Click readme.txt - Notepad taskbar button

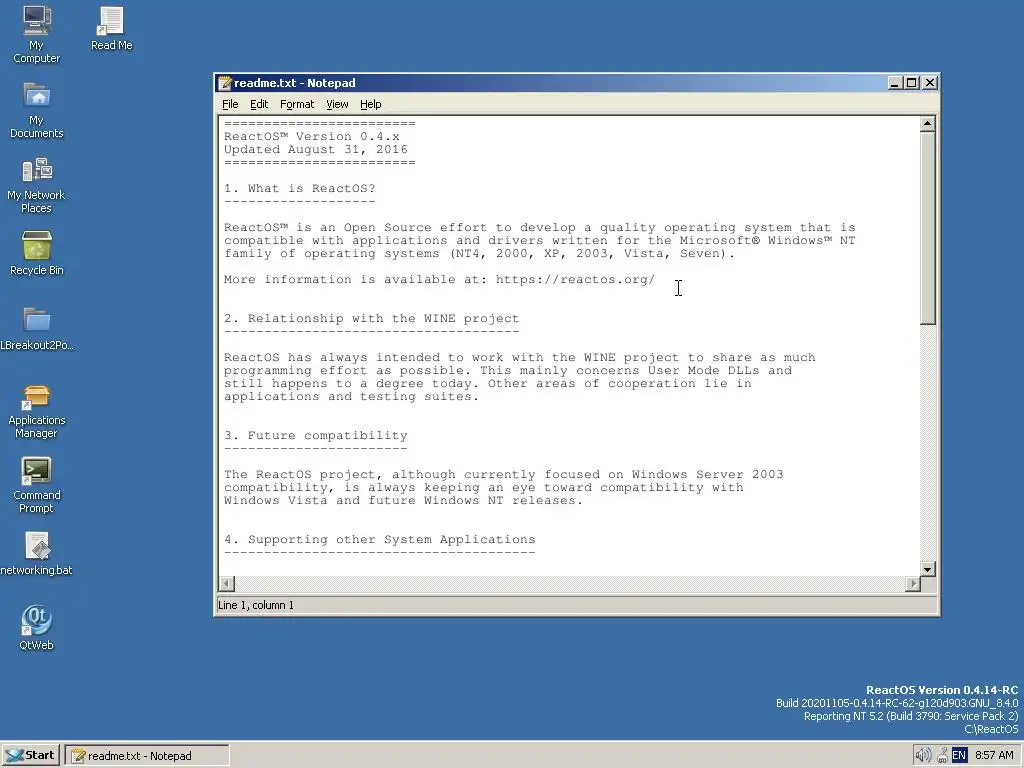click(147, 756)
